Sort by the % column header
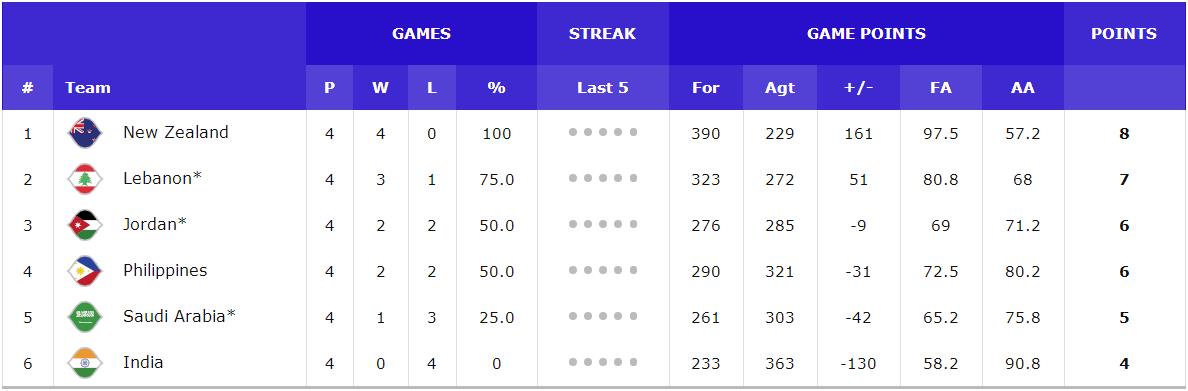Viewport: 1188px width, 391px height. pos(496,88)
